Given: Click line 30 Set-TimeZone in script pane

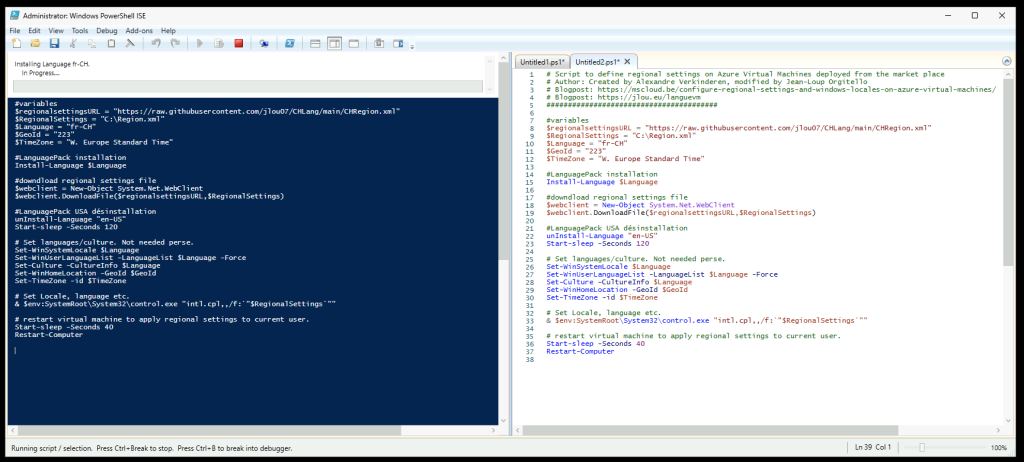Looking at the screenshot, I should tap(602, 297).
